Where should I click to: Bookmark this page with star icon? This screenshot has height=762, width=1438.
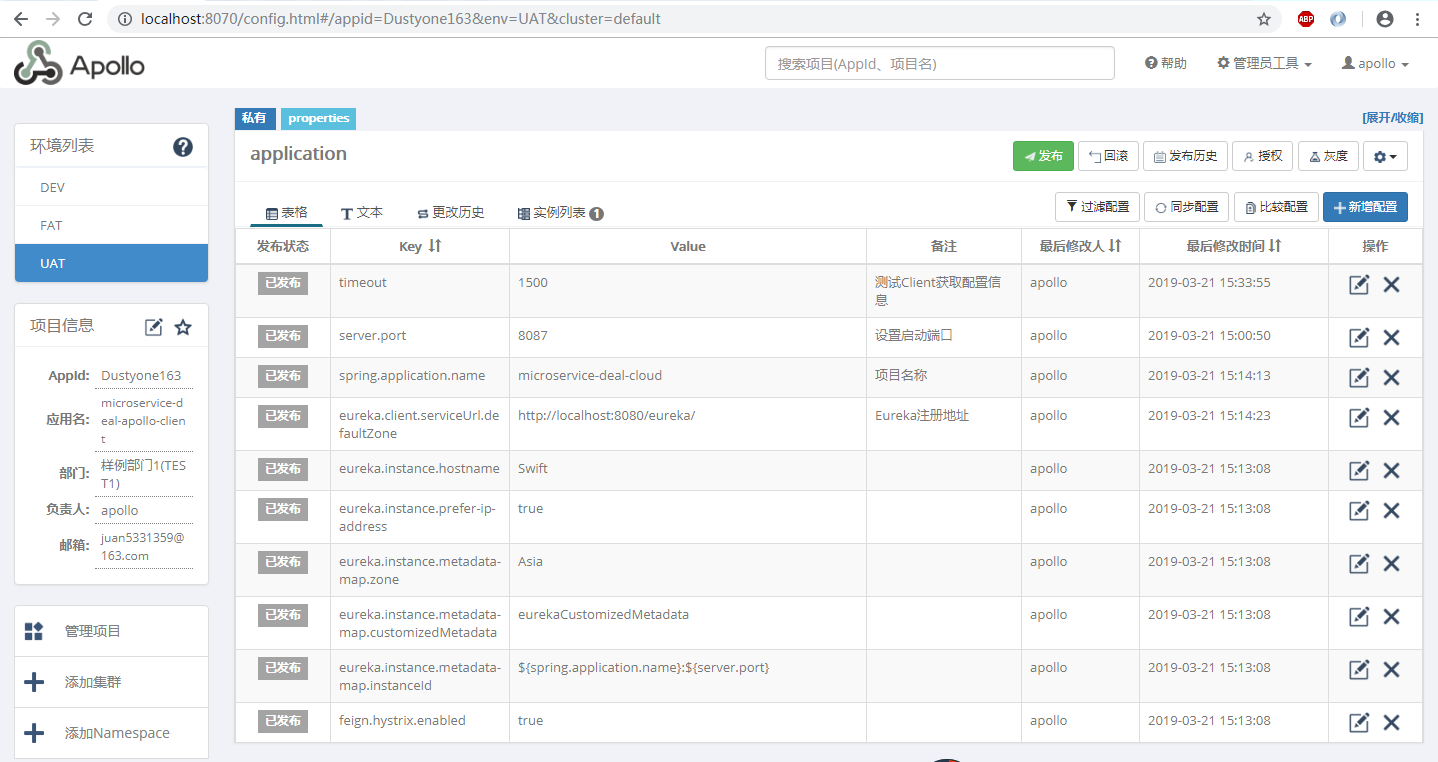pyautogui.click(x=1264, y=19)
